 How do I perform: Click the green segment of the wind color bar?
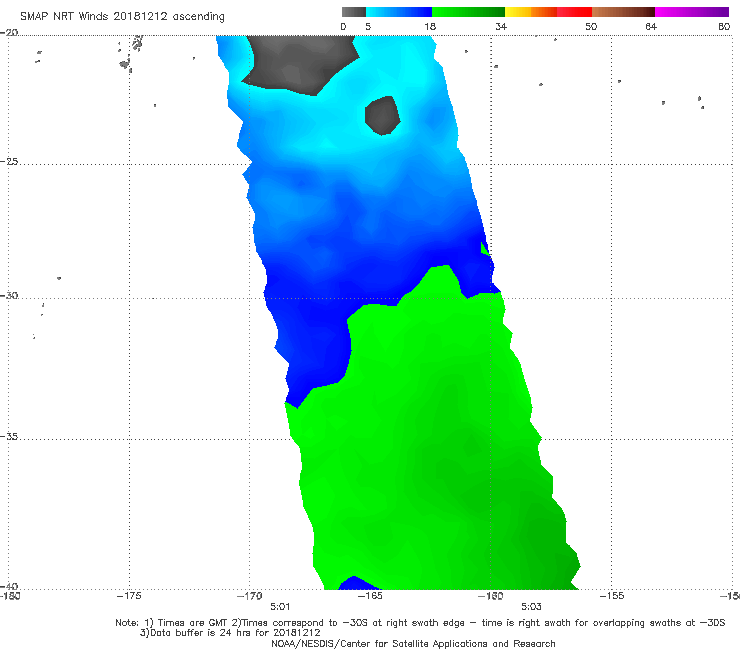click(x=468, y=12)
